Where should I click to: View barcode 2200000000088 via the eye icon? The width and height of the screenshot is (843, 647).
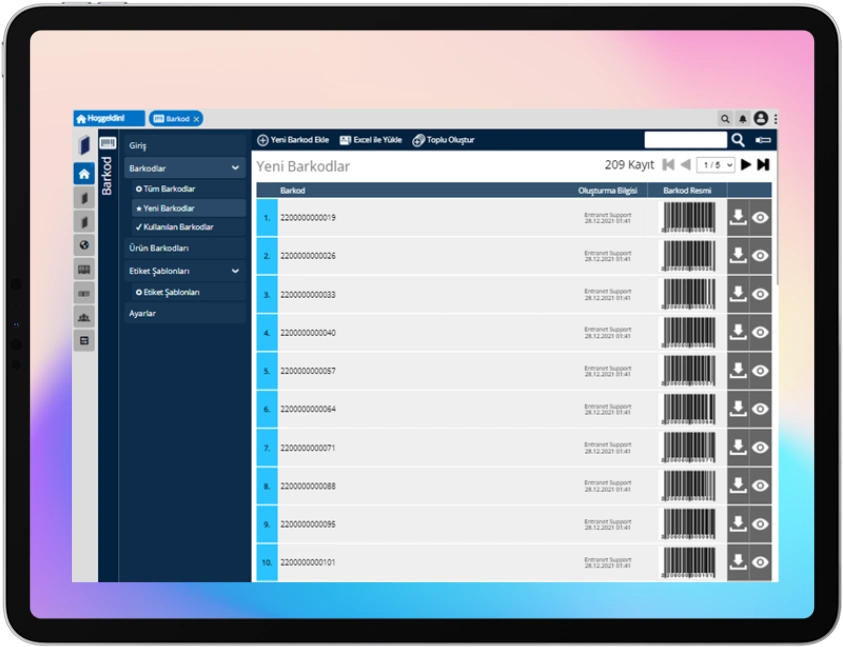[760, 485]
